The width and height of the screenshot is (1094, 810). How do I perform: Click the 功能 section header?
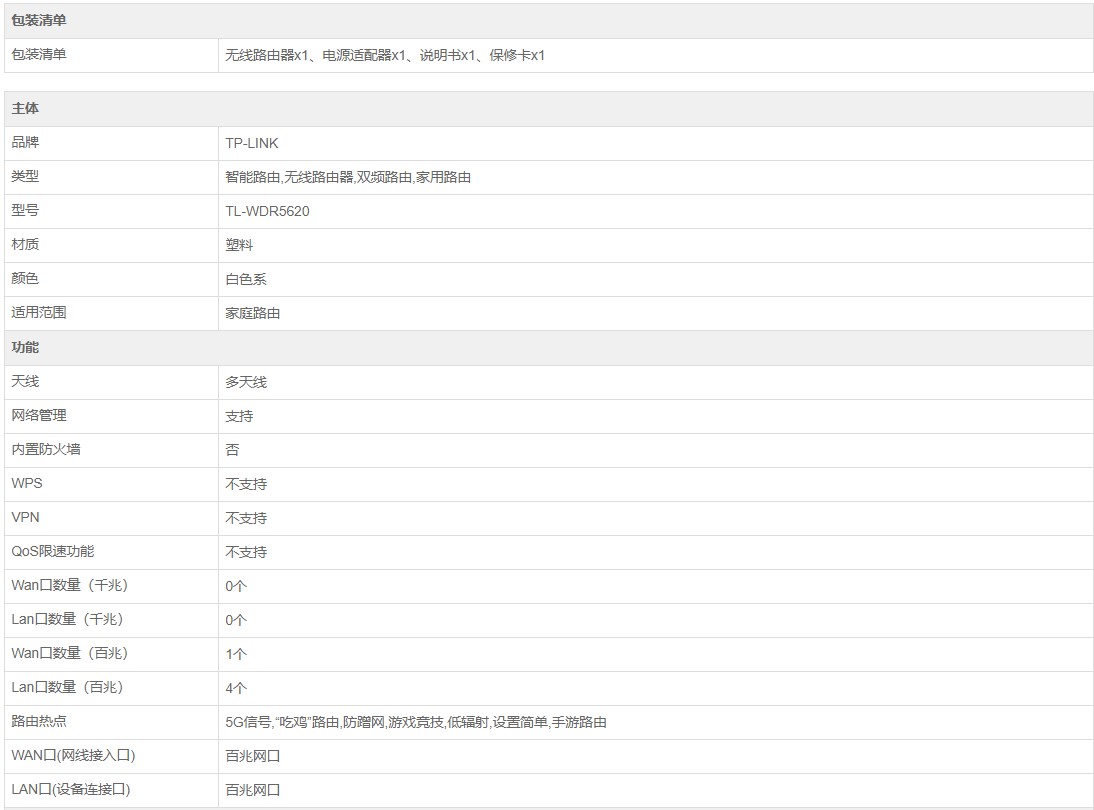25,347
